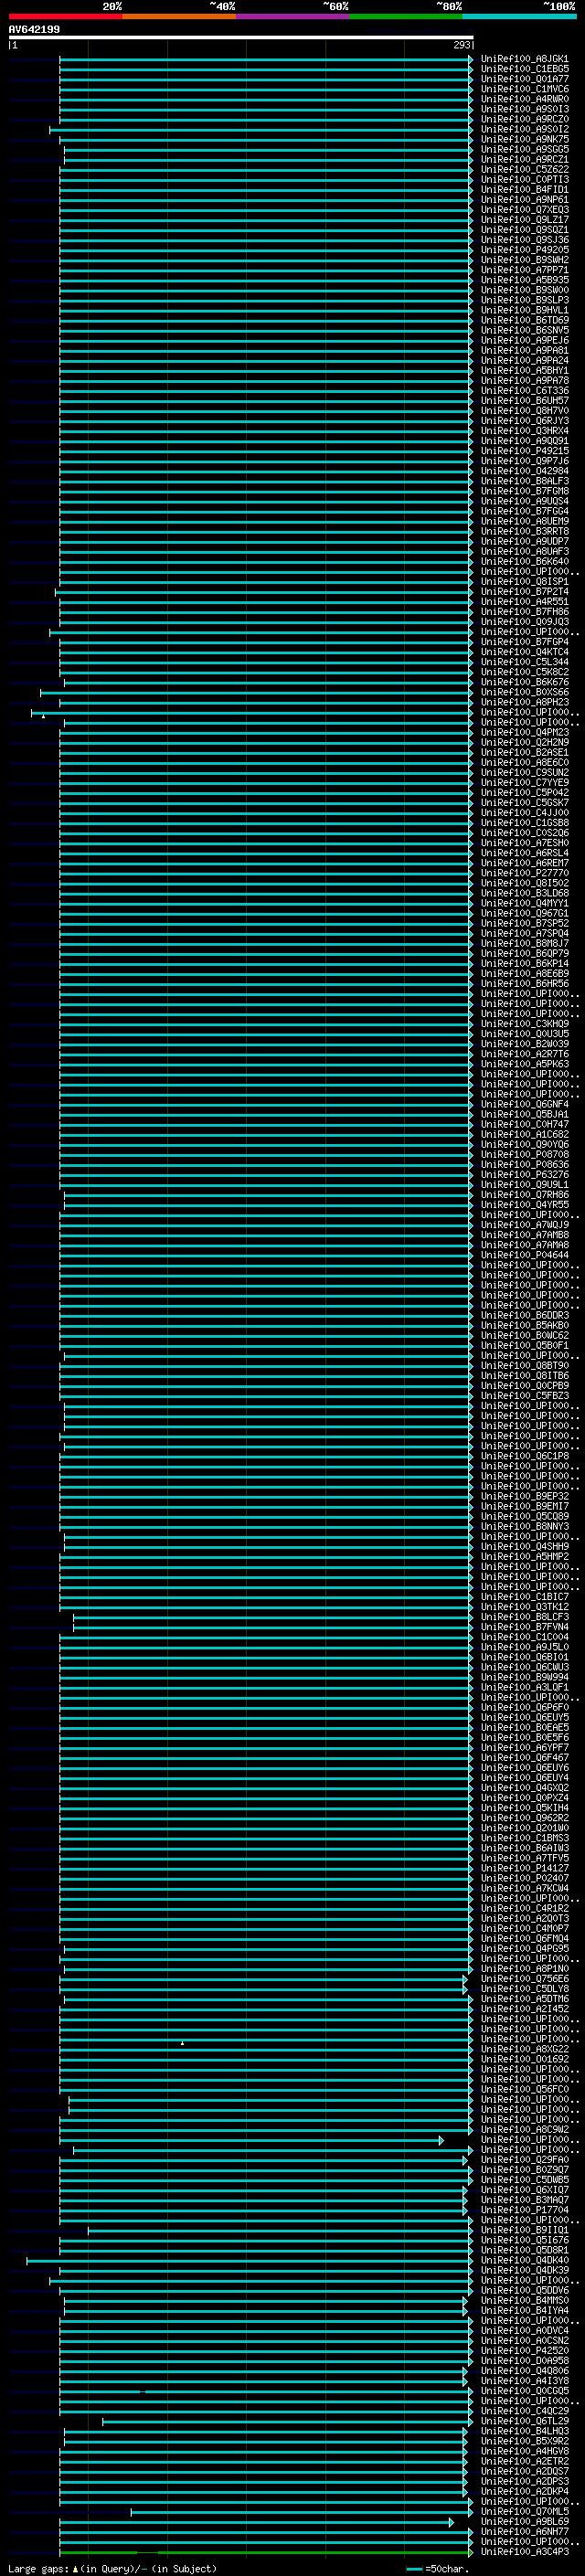Image resolution: width=585 pixels, height=2576 pixels.
Task: Select hit label UniRef100_P63276
Action: click(x=525, y=1175)
